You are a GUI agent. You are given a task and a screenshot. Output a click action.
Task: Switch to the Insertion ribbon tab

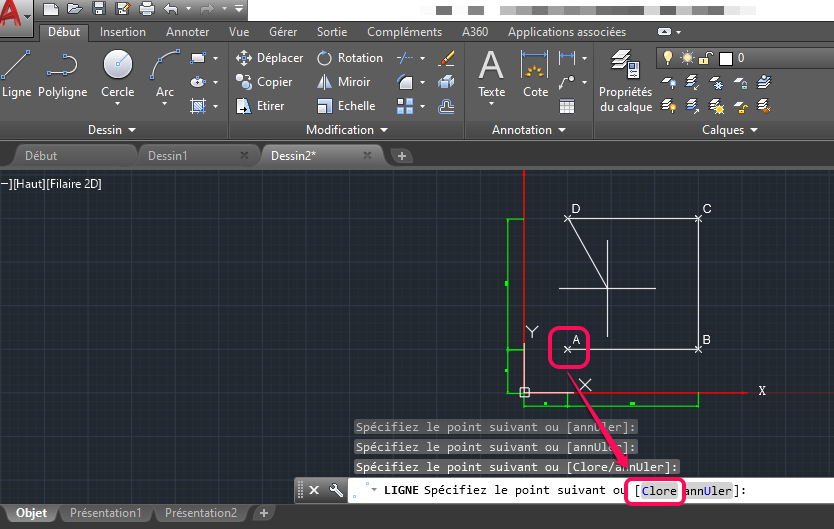[123, 32]
